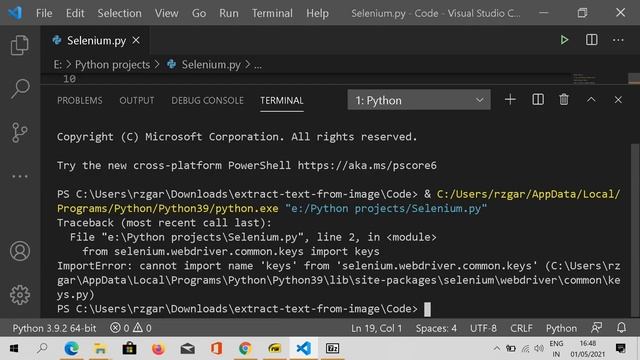Open the Selection menu

tap(119, 13)
